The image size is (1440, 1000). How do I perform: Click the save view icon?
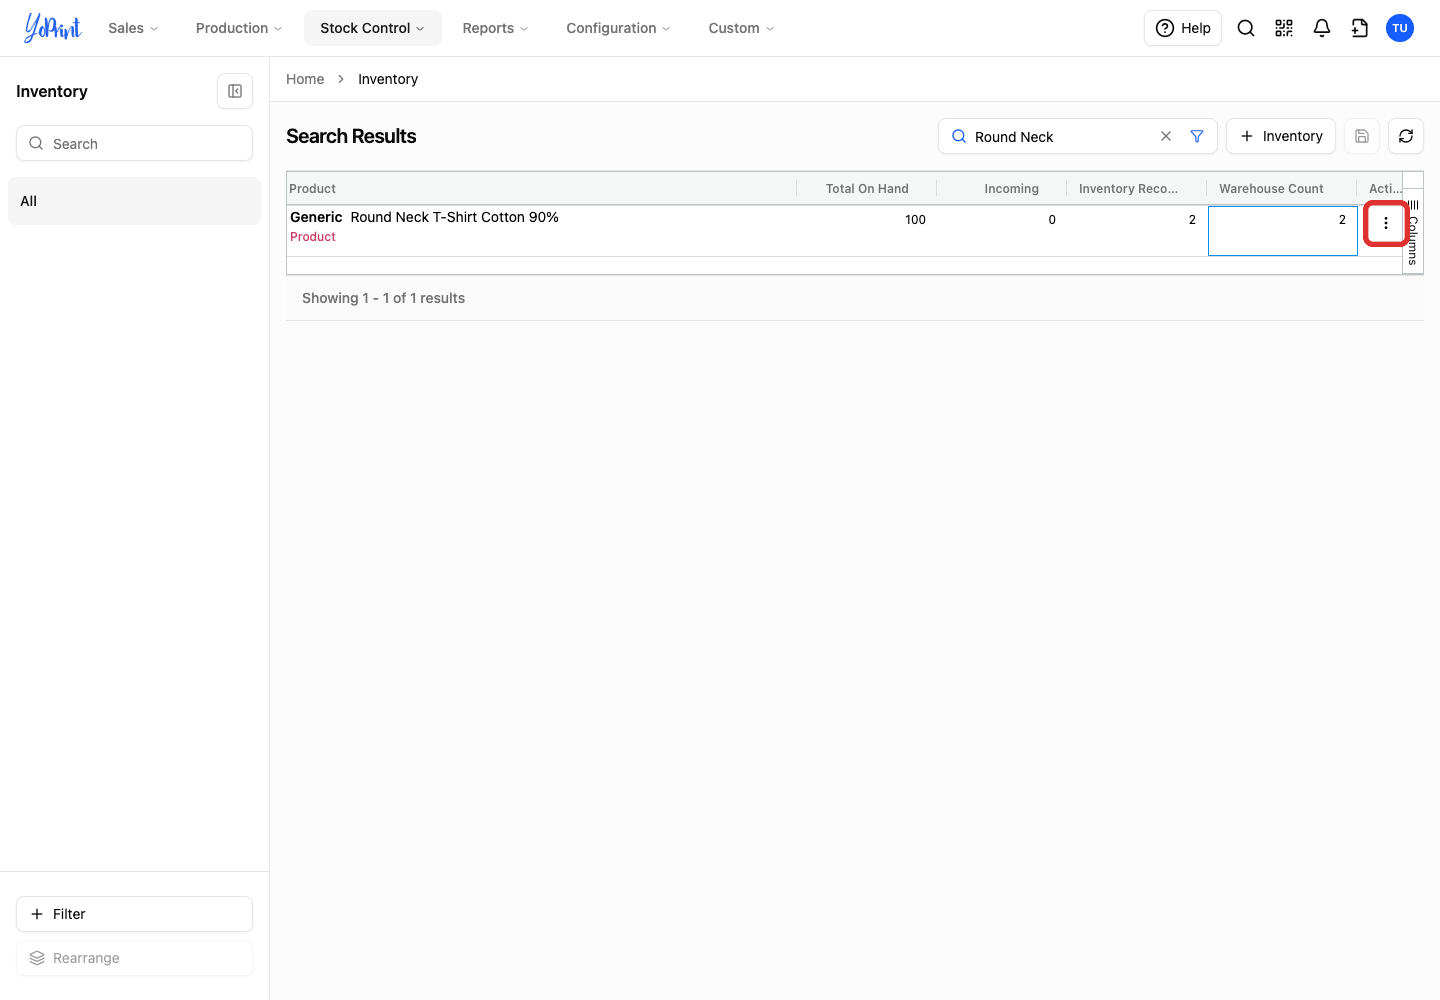pyautogui.click(x=1362, y=136)
